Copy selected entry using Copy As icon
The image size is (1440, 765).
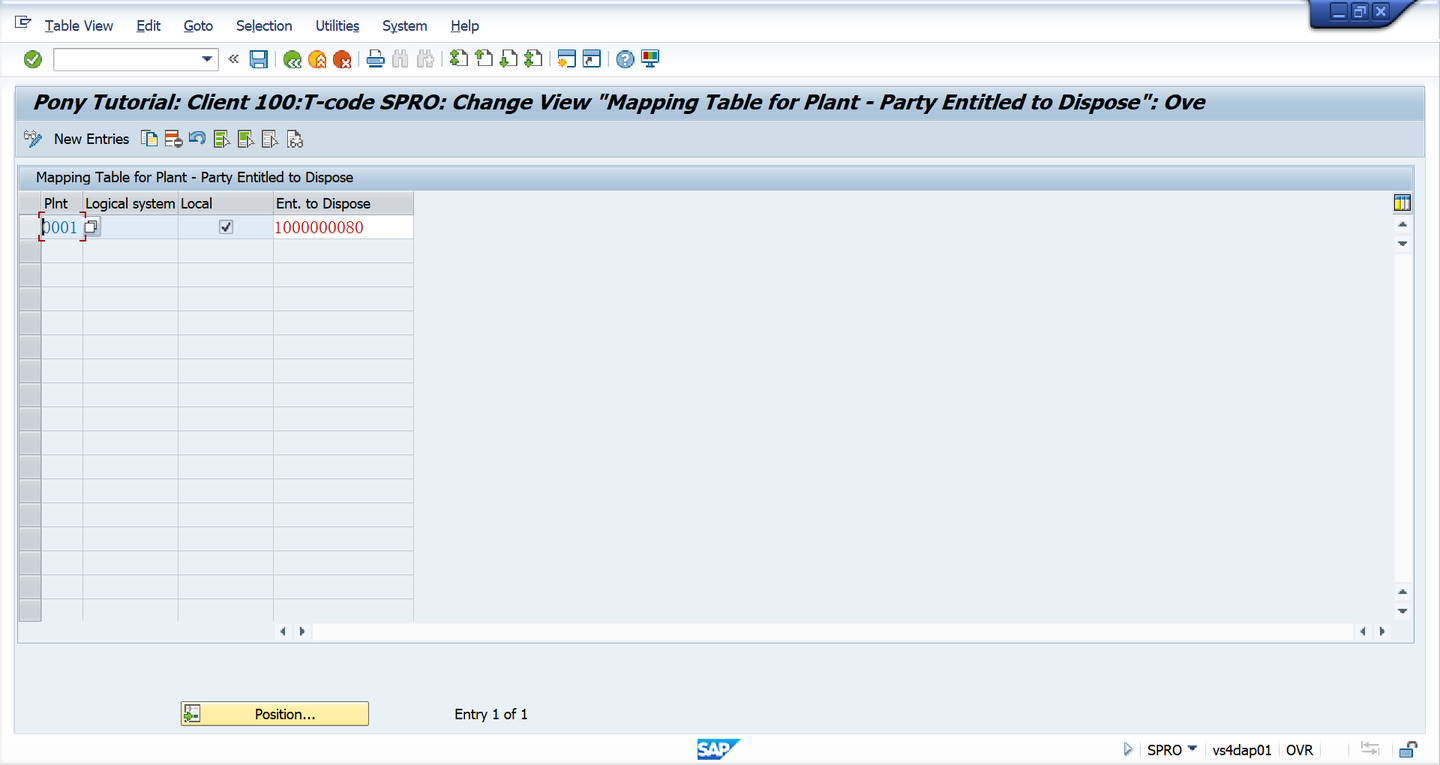pyautogui.click(x=148, y=138)
